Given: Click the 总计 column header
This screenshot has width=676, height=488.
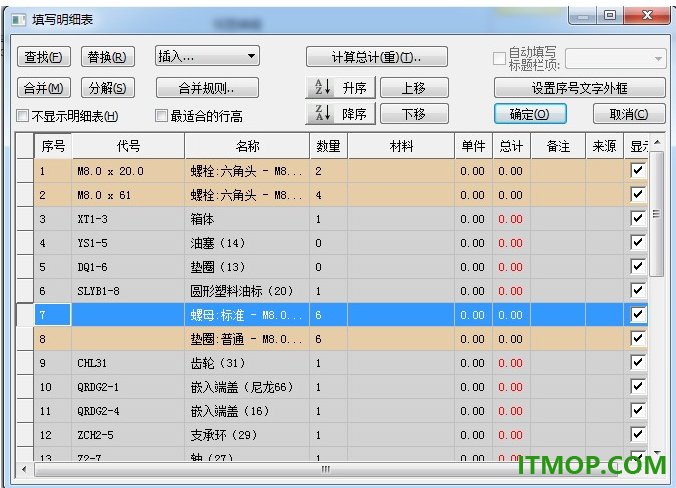Looking at the screenshot, I should (x=512, y=146).
